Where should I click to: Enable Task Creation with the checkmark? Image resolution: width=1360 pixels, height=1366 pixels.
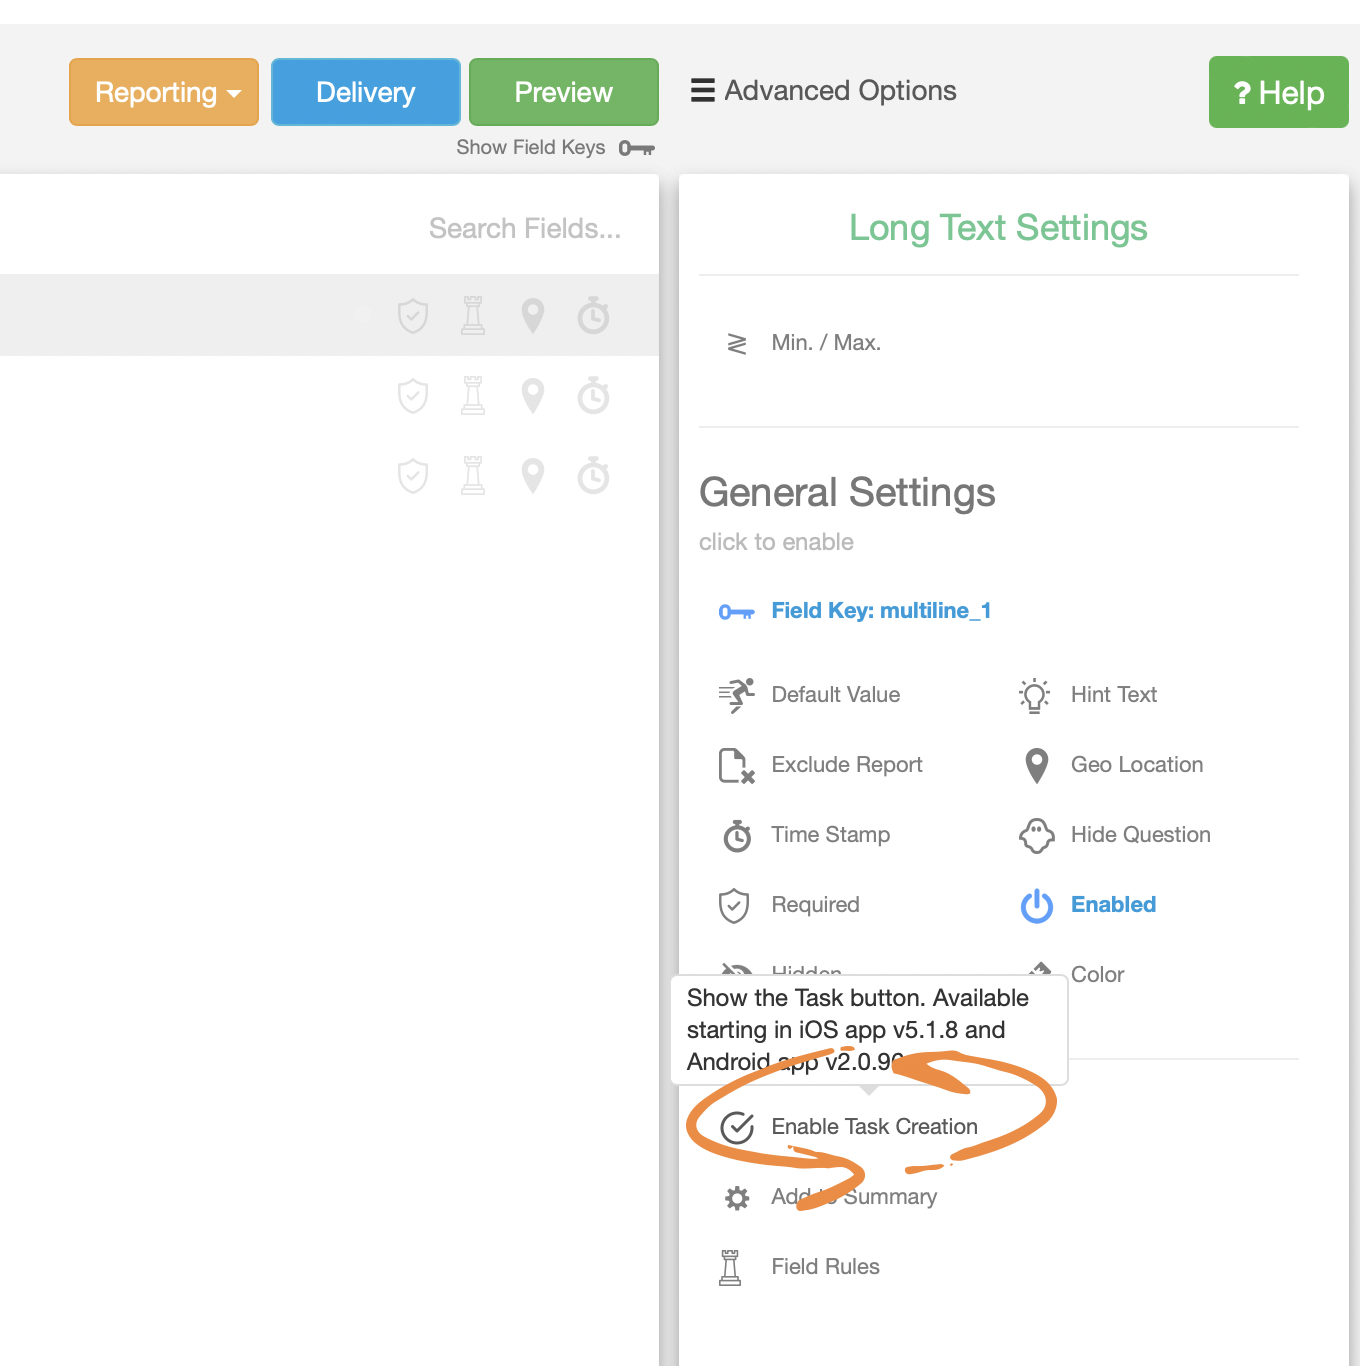pyautogui.click(x=738, y=1126)
